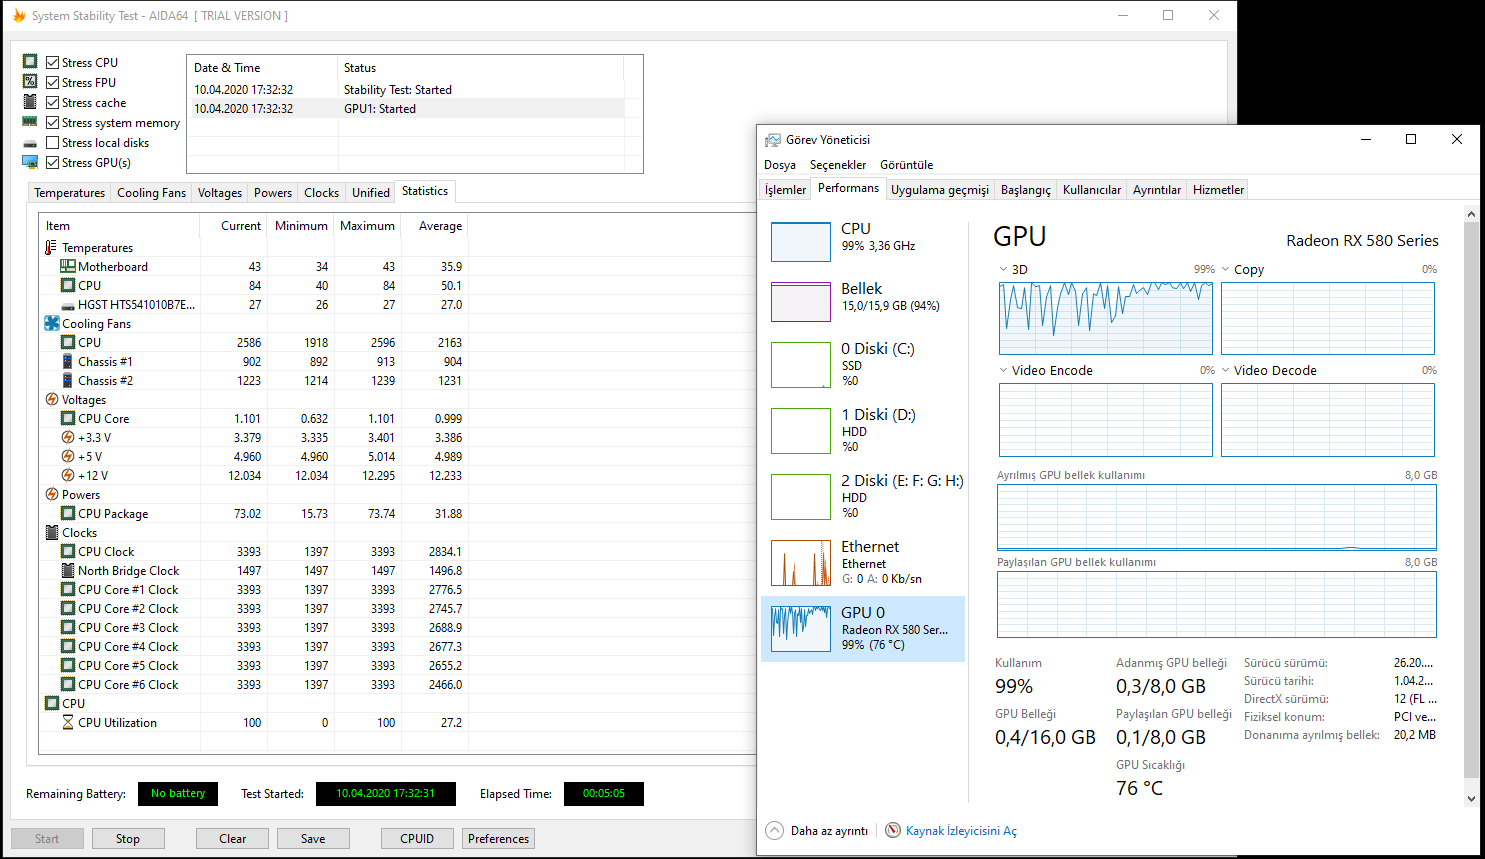Click the Cooling Fans category icon
Screen dimensions: 1485x859
pos(52,324)
